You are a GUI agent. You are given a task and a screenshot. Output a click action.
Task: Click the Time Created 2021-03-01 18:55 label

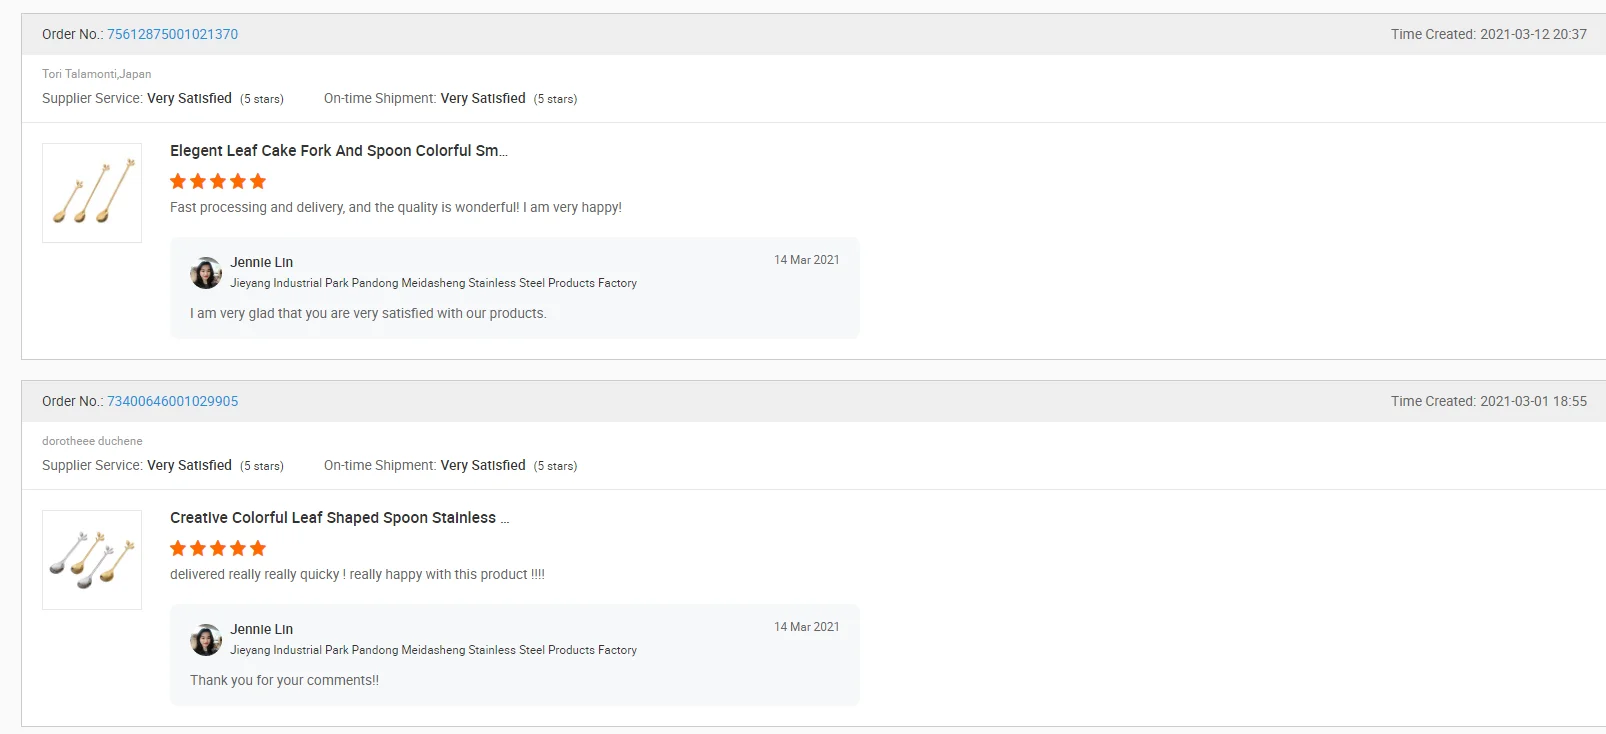(1488, 401)
